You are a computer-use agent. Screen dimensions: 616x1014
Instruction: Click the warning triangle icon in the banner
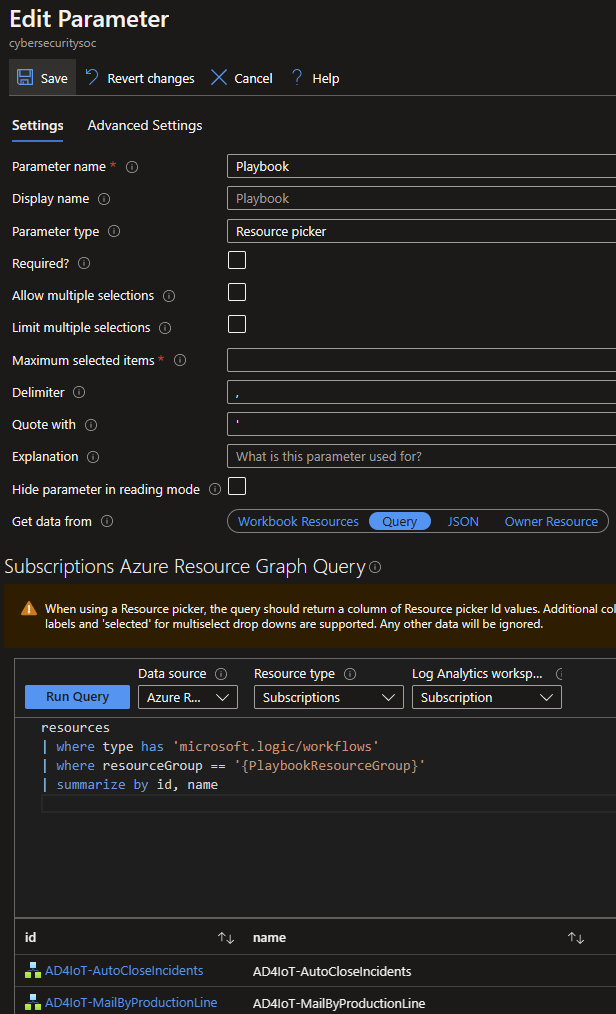(x=29, y=609)
